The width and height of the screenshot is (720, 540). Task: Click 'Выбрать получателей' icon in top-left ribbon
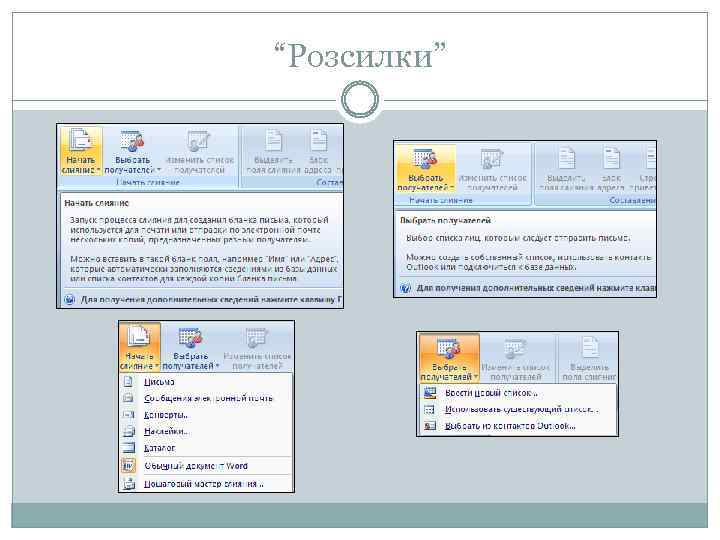coord(132,141)
